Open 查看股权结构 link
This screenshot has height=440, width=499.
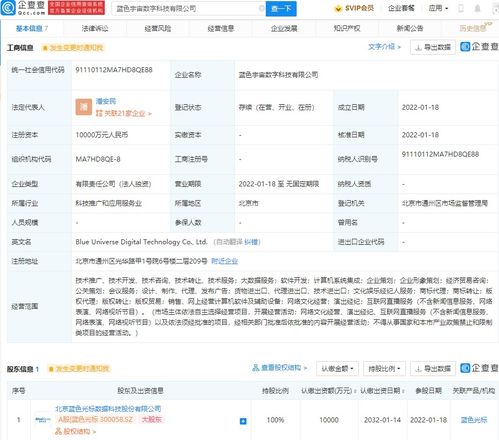pyautogui.click(x=279, y=368)
